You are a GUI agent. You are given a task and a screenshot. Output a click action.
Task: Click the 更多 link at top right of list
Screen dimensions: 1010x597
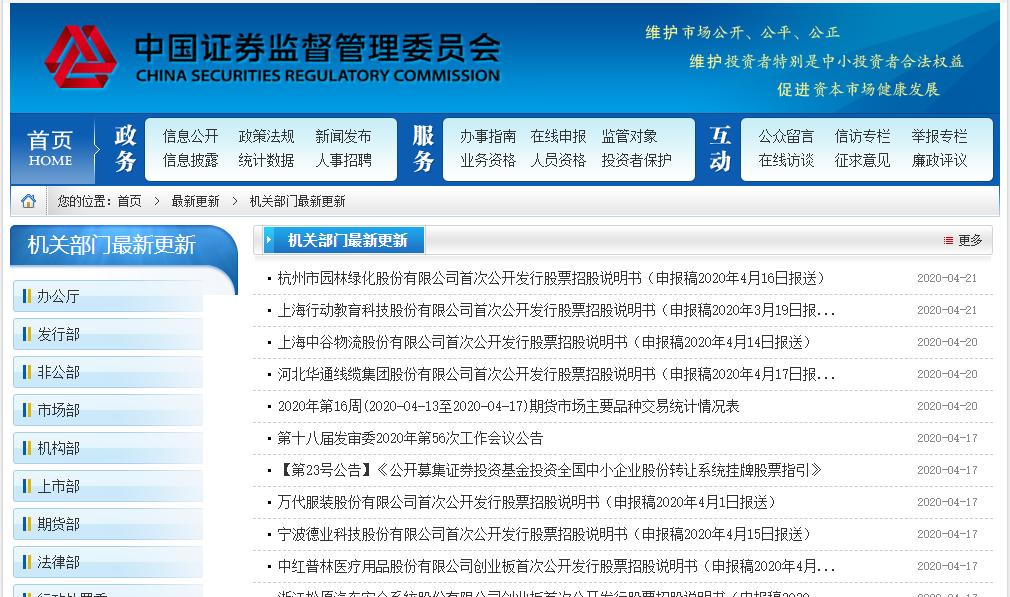(x=969, y=240)
